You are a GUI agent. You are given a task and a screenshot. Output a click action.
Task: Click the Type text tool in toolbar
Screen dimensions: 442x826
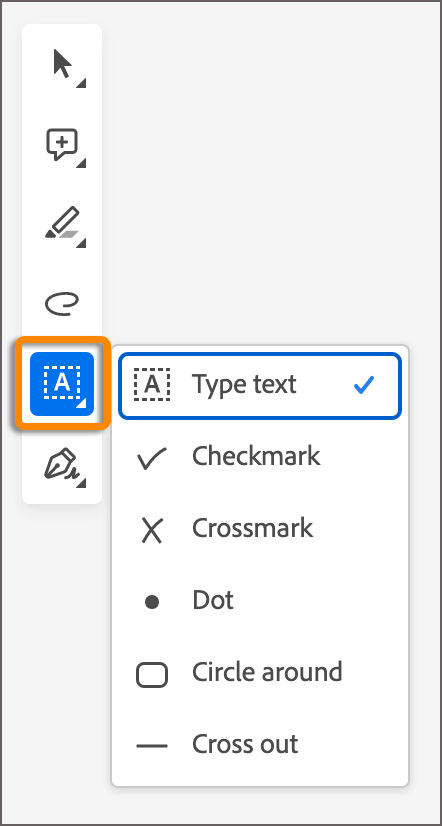click(62, 384)
